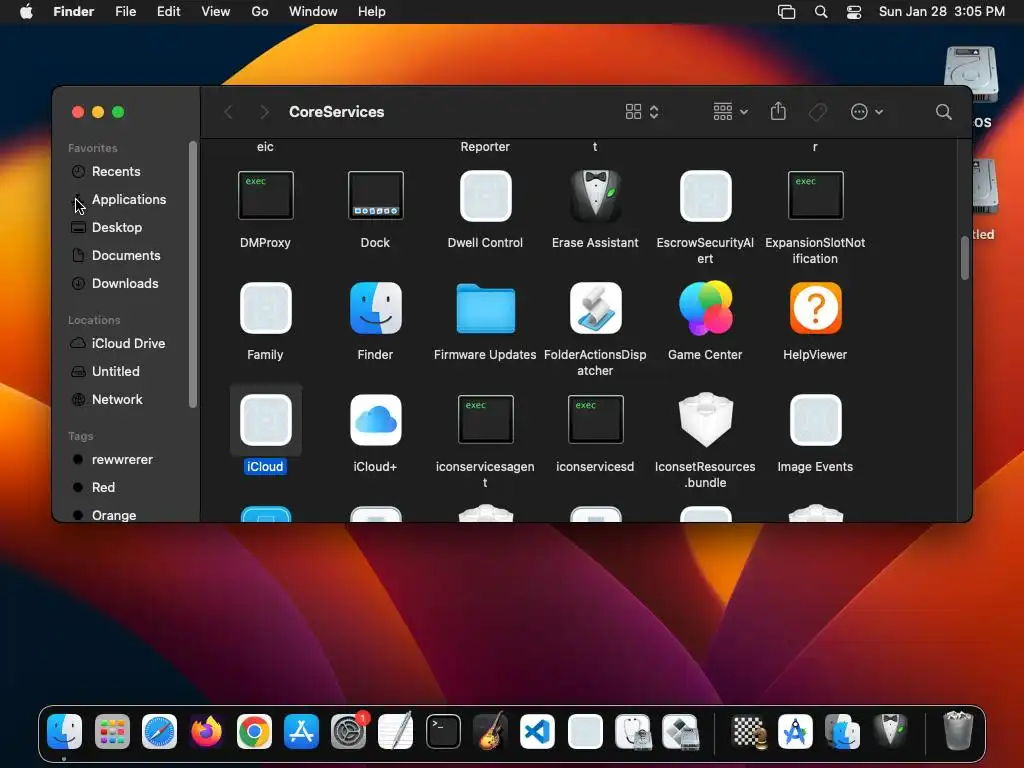The width and height of the screenshot is (1024, 768).
Task: Select the HelpViewer app icon
Action: (815, 308)
